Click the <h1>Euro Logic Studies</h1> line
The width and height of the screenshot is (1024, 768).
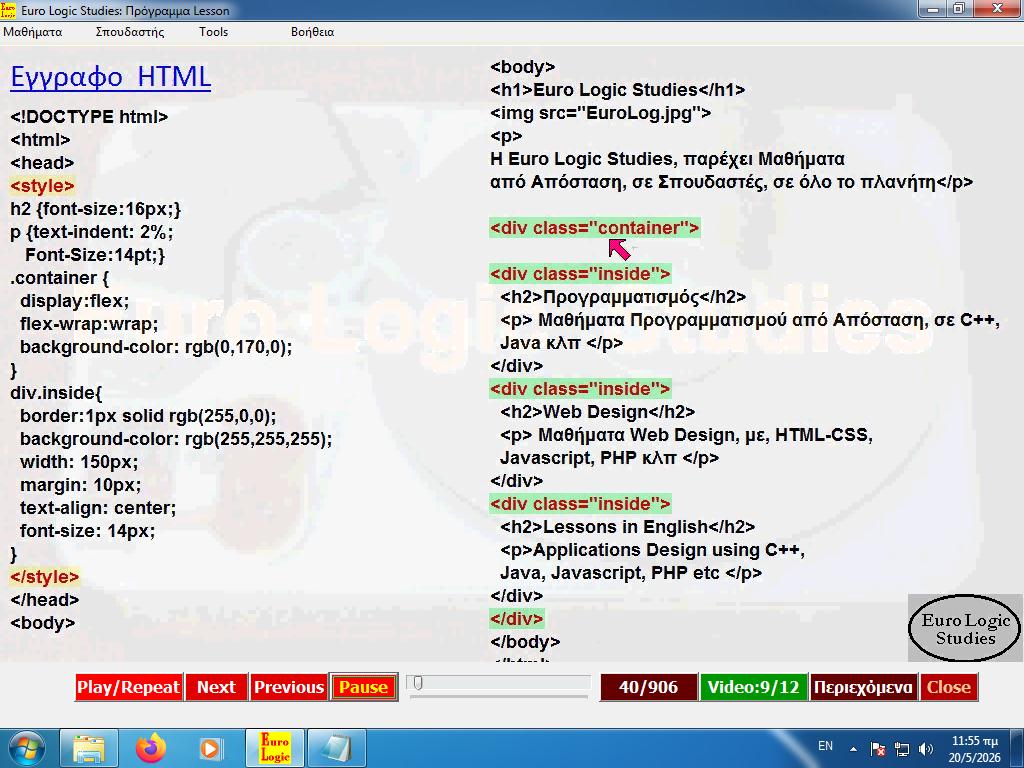[618, 89]
